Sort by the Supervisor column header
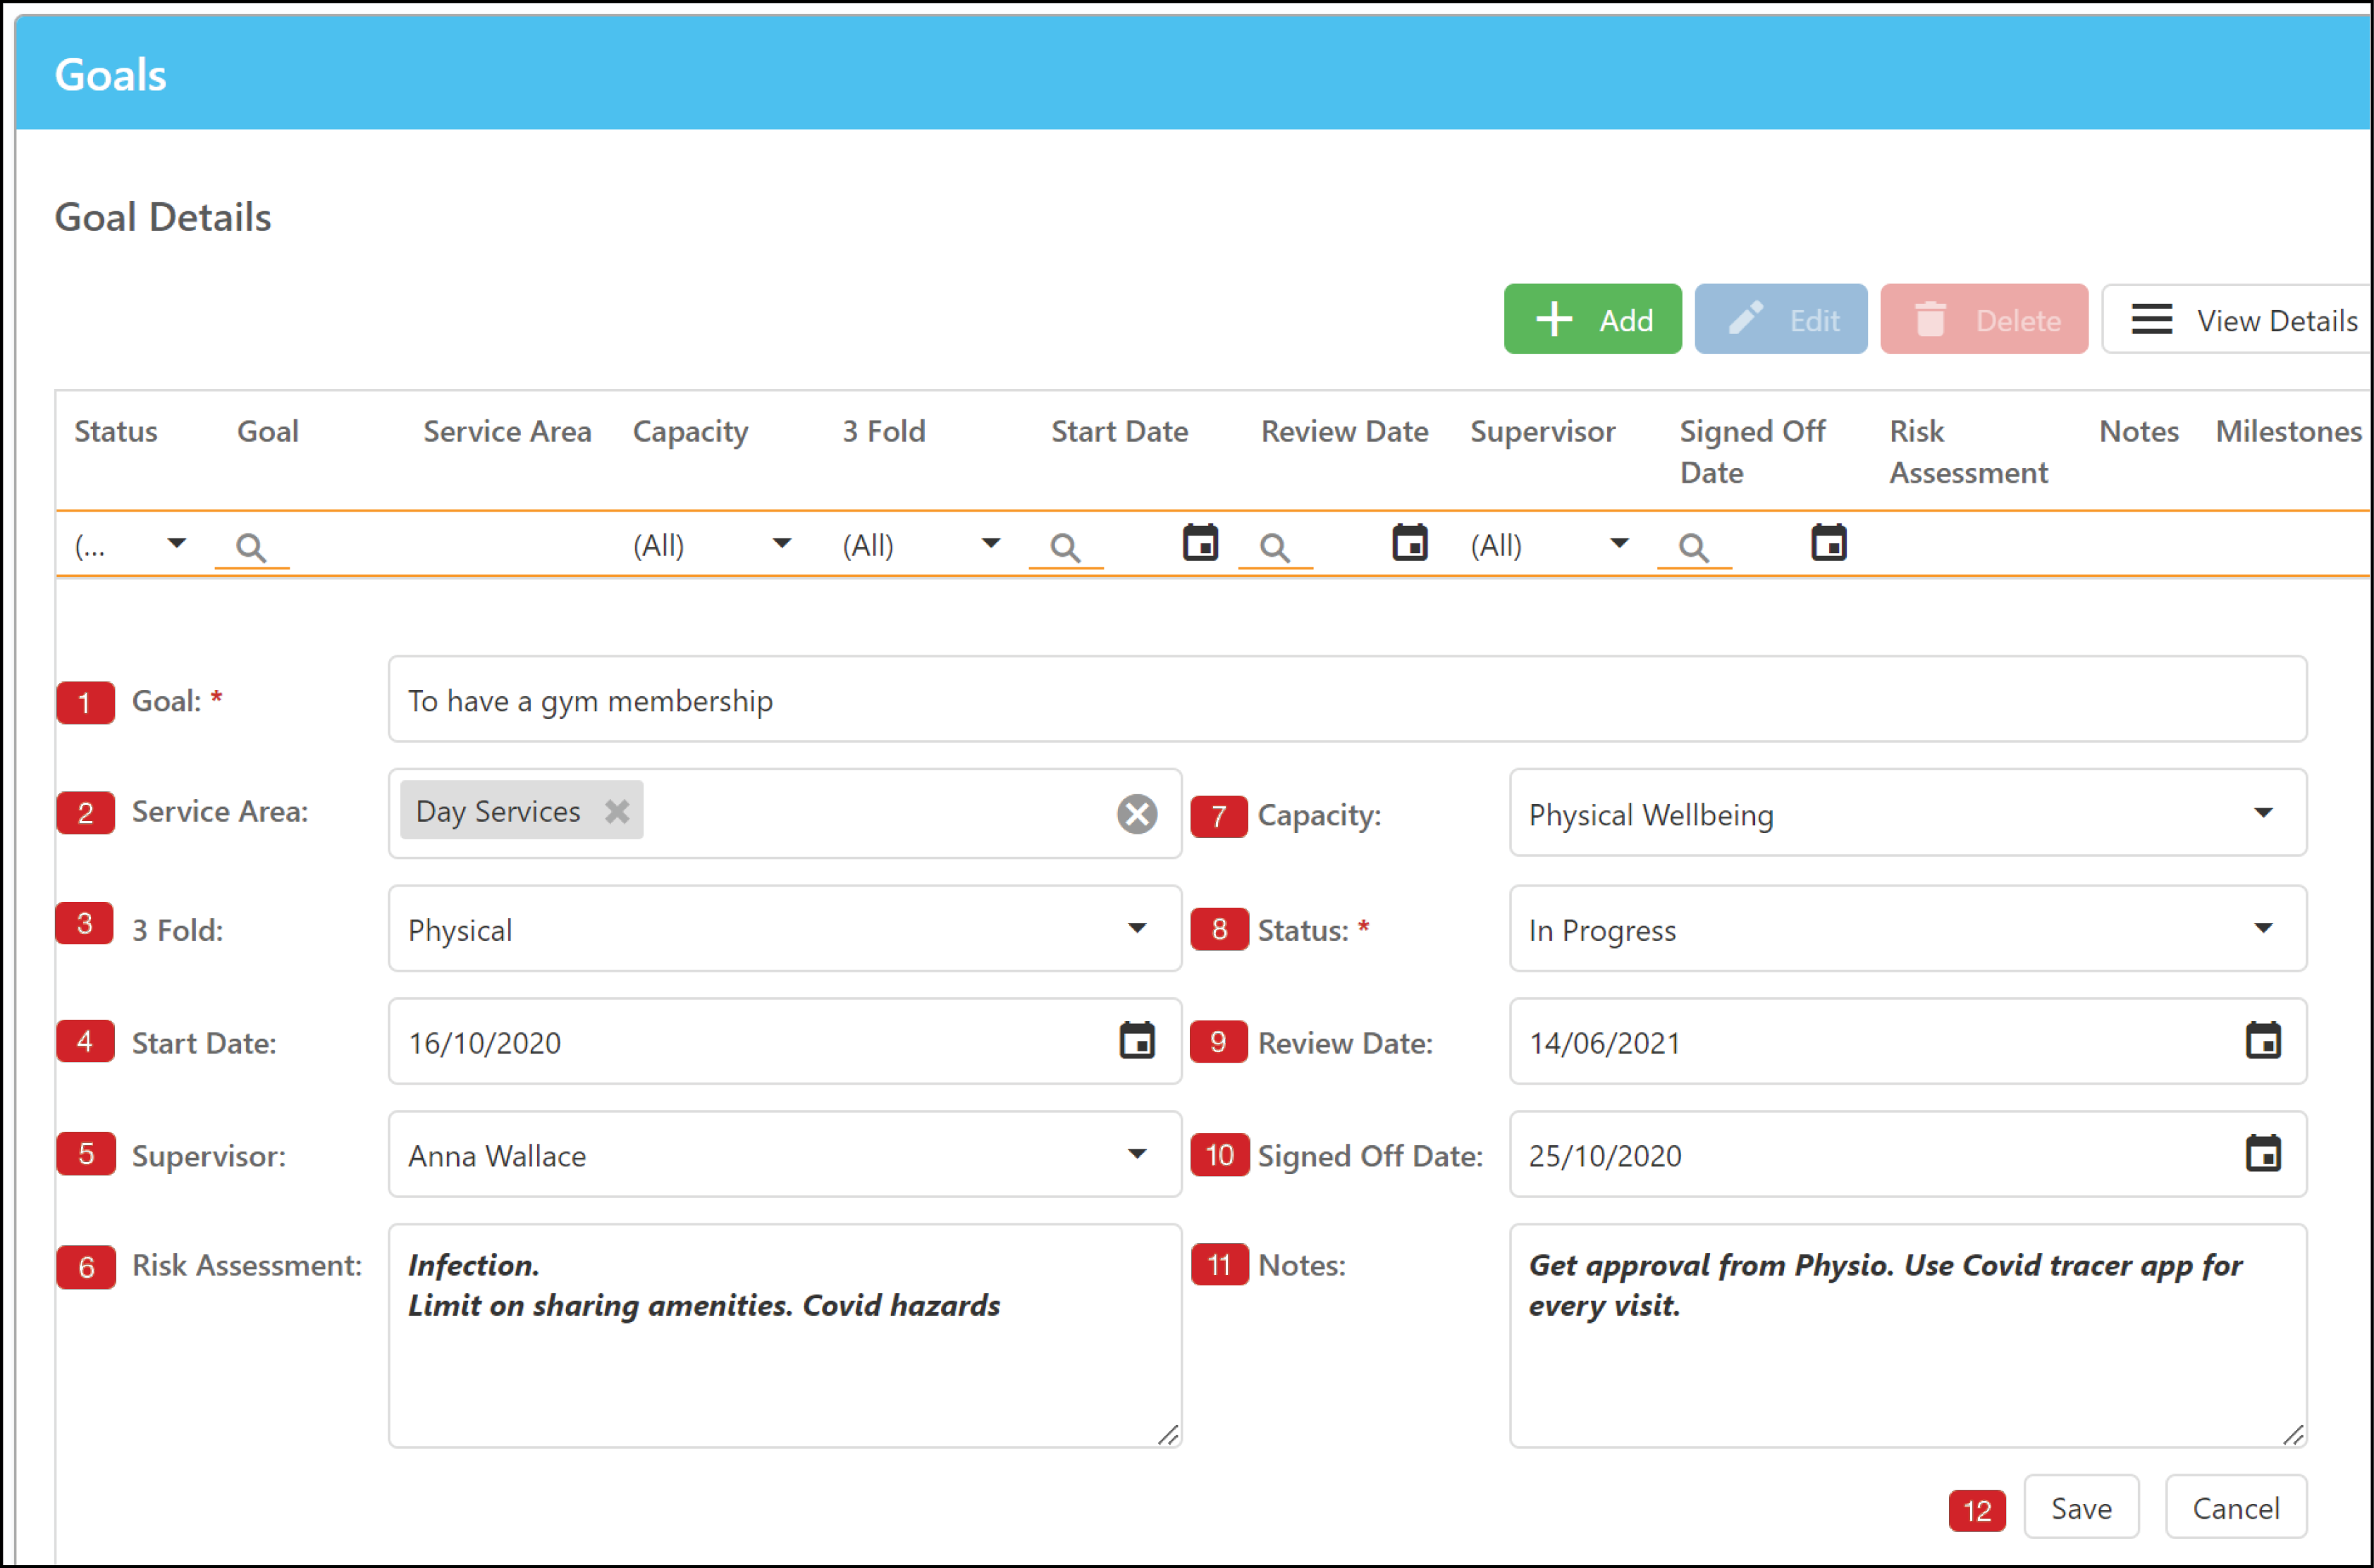This screenshot has height=1568, width=2374. (1542, 431)
